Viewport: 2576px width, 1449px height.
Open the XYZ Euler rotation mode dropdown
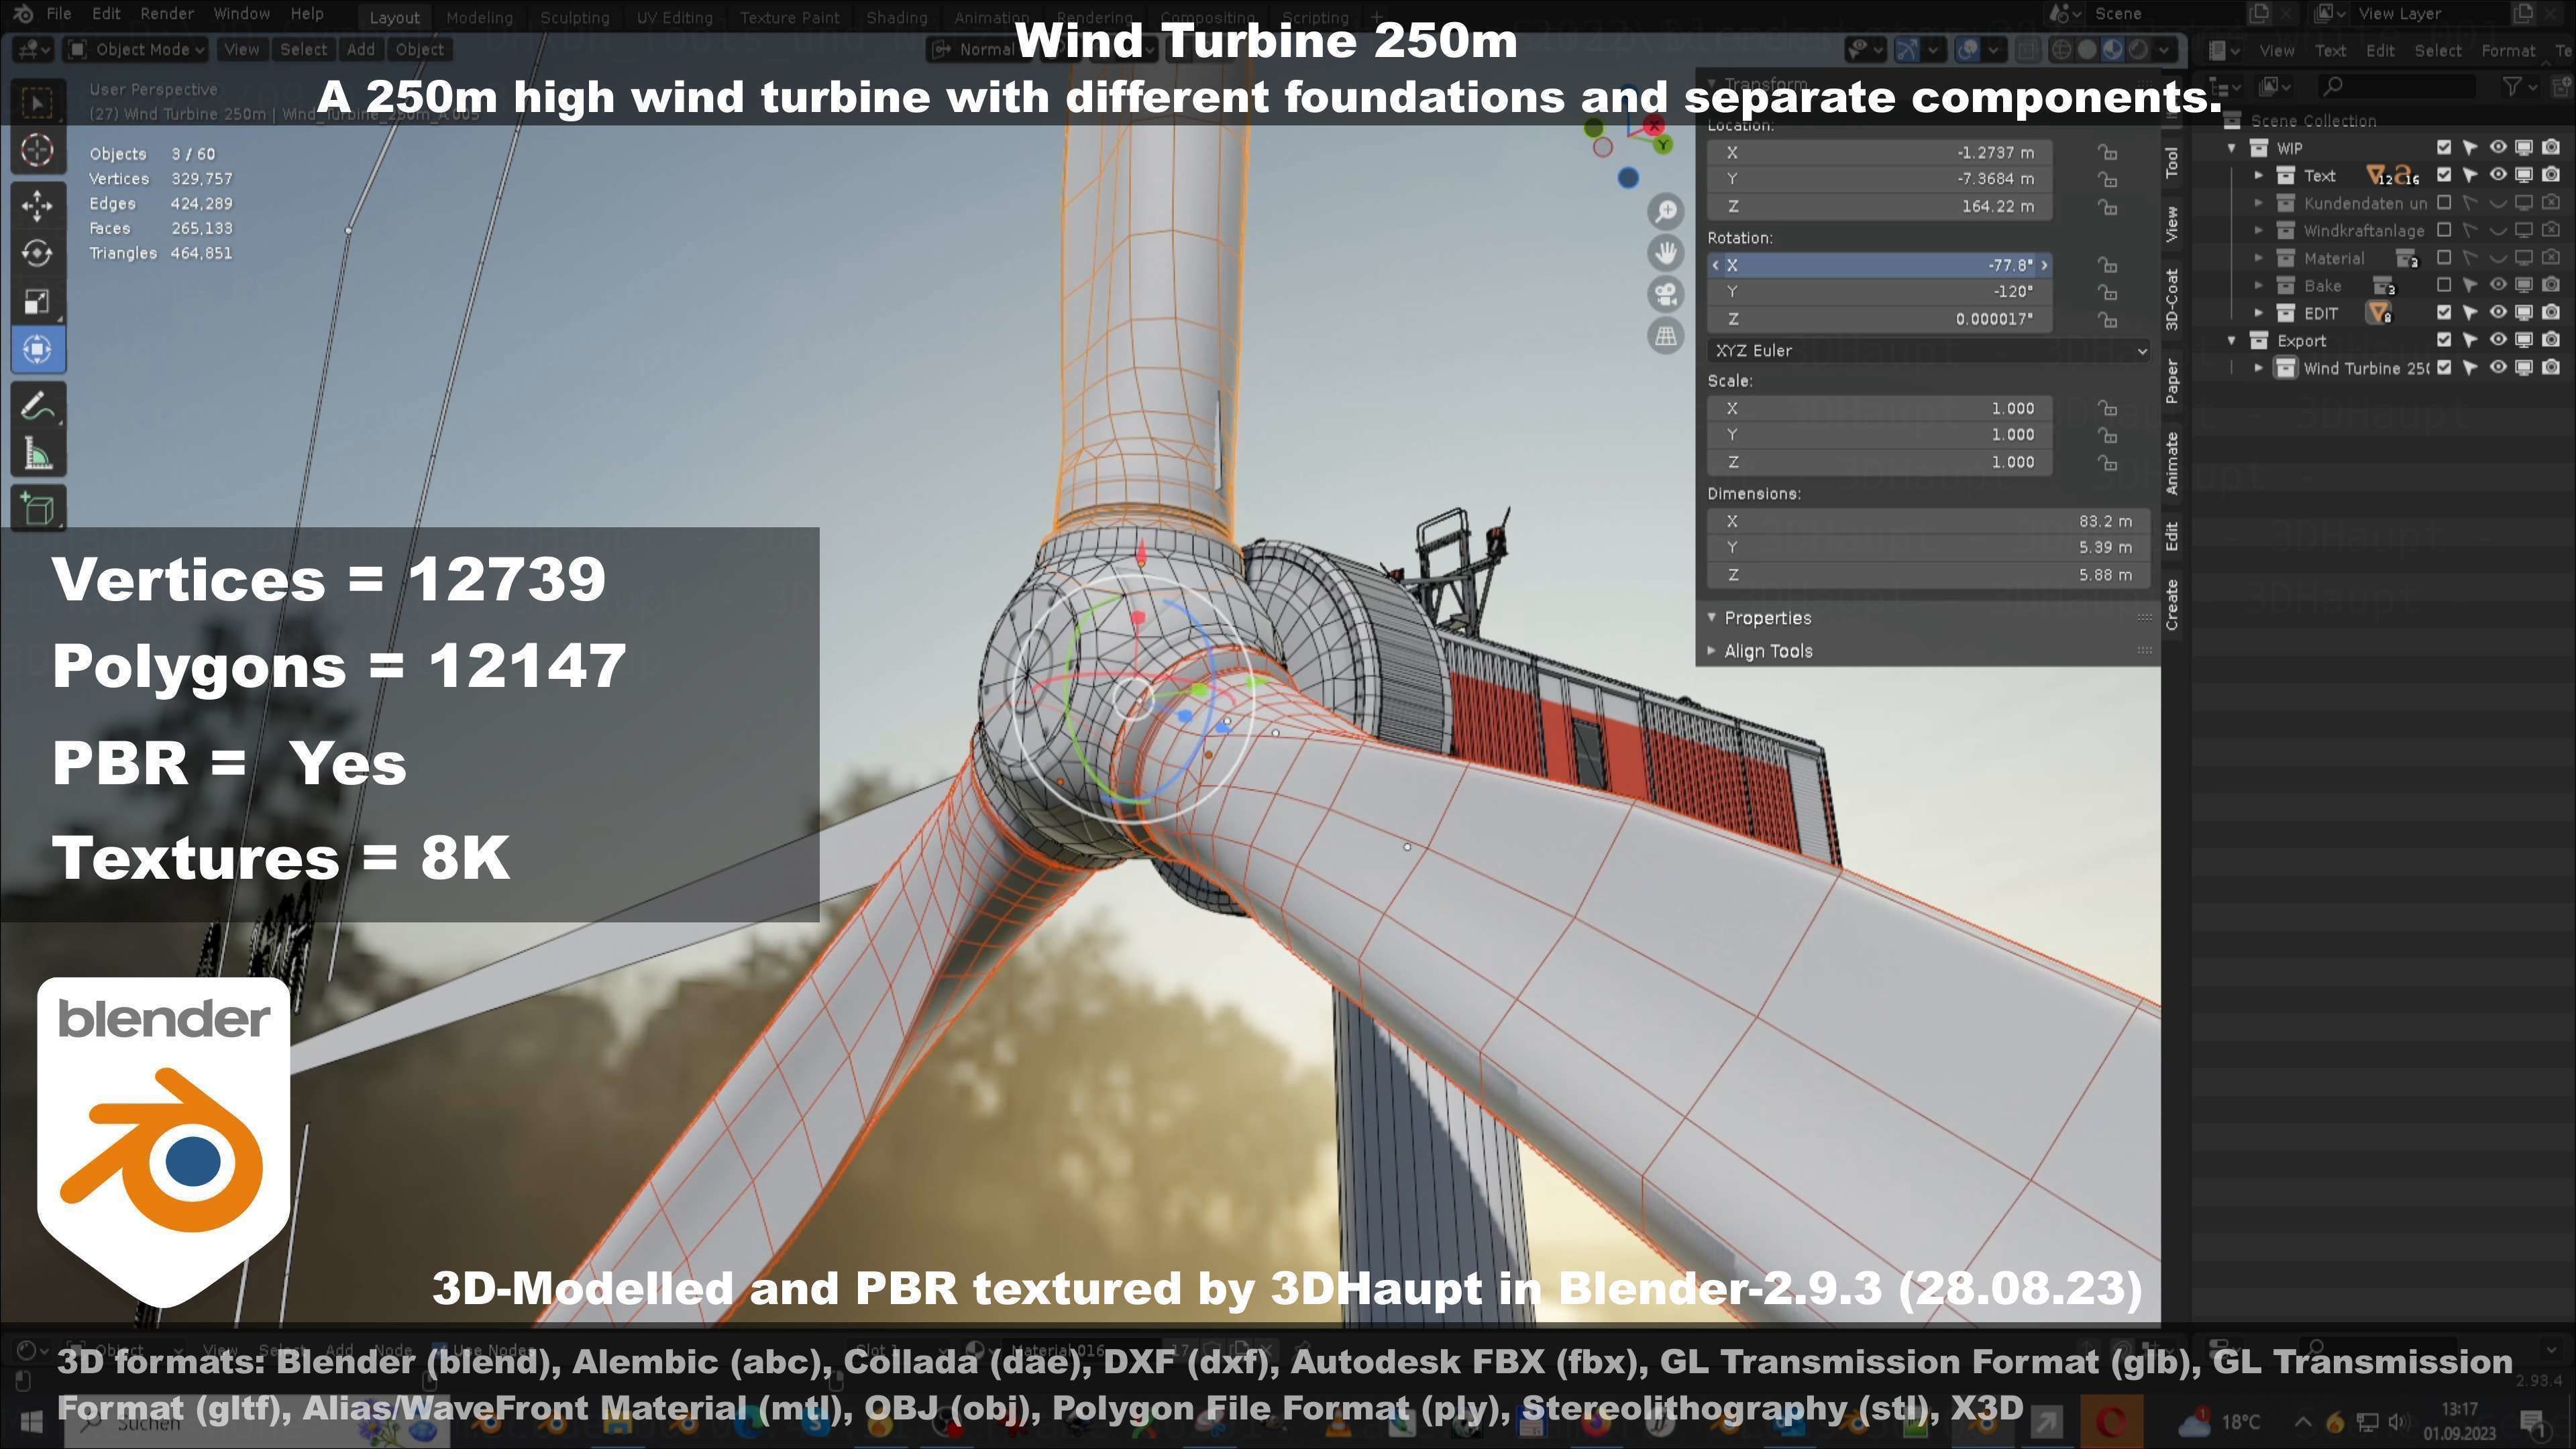pyautogui.click(x=1929, y=351)
